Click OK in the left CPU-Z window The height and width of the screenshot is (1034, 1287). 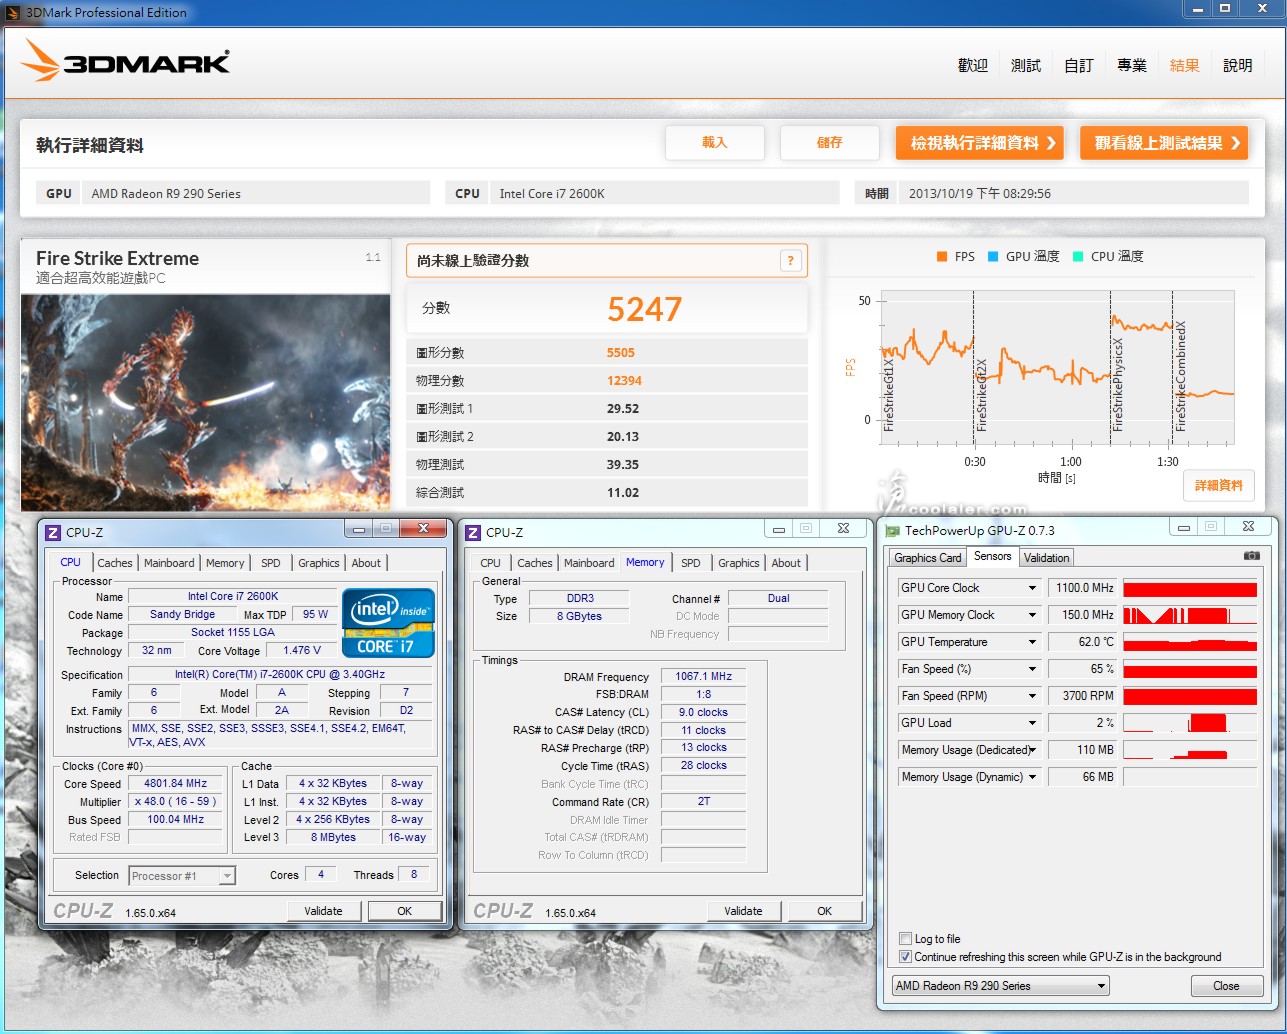(404, 911)
